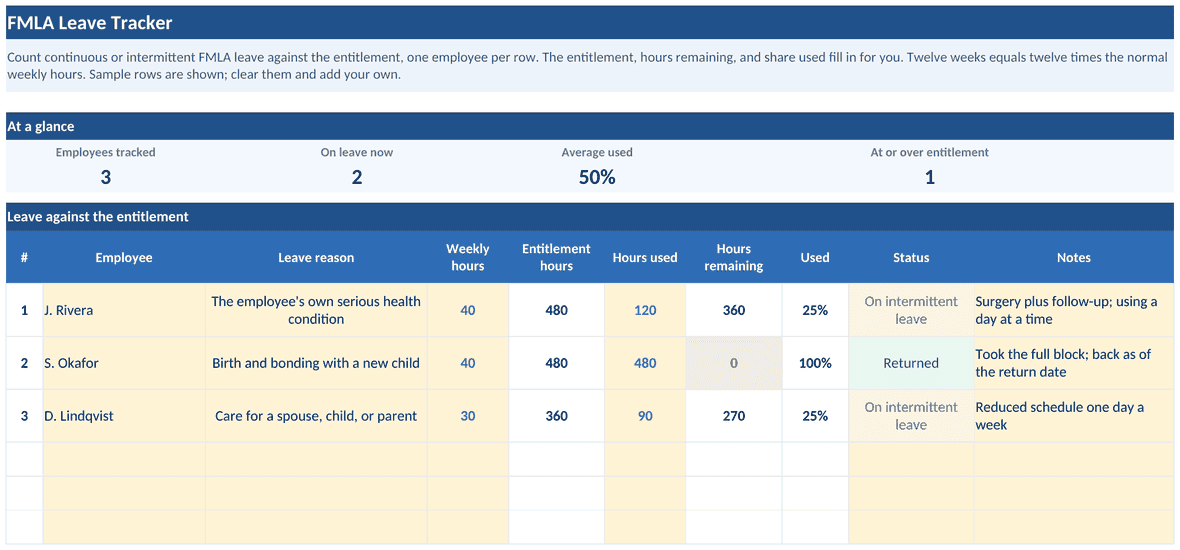Image resolution: width=1180 pixels, height=550 pixels.
Task: Click the Leave reason column header
Action: [316, 257]
